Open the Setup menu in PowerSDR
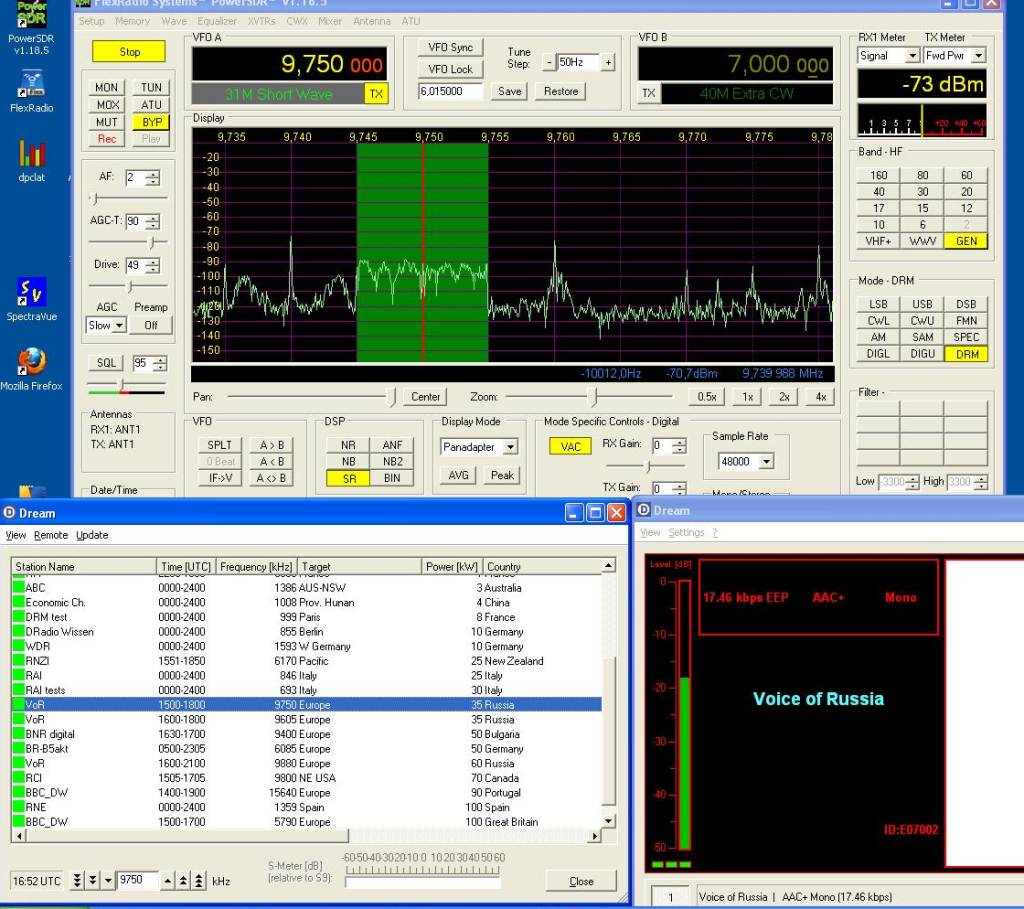Screen dimensions: 1024x909 click(91, 21)
